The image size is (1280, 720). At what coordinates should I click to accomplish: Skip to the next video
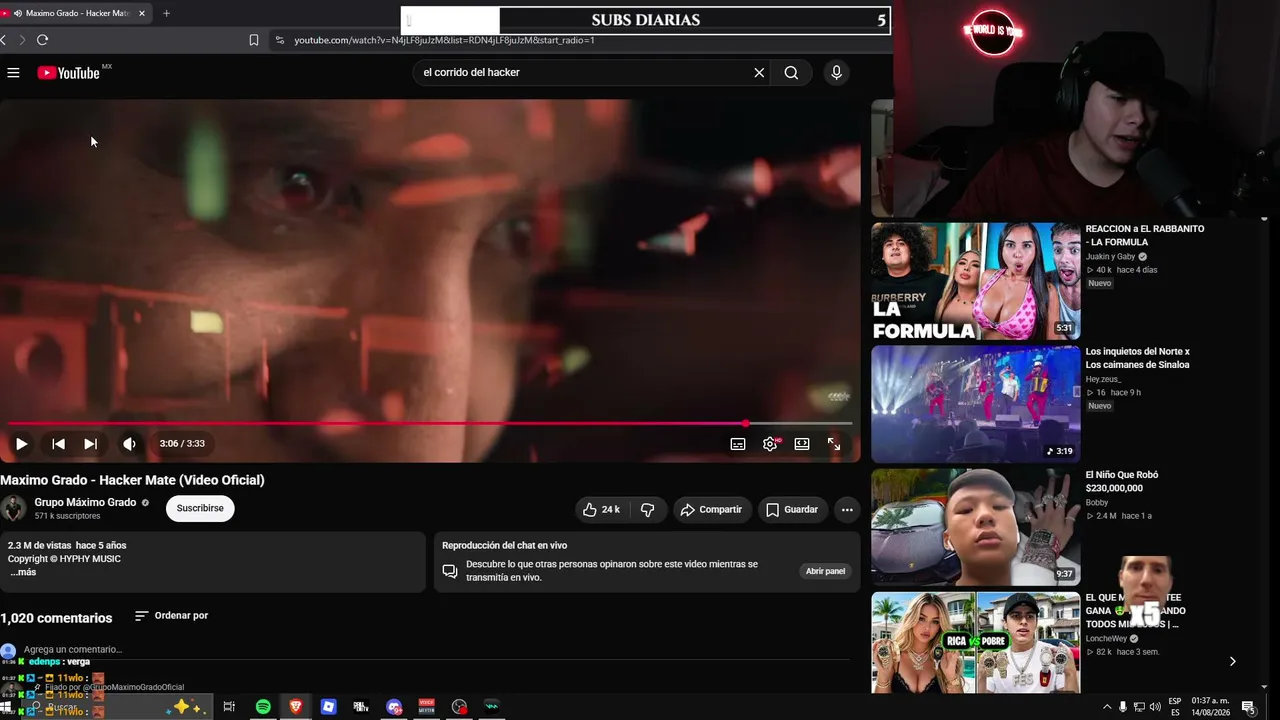click(x=90, y=444)
